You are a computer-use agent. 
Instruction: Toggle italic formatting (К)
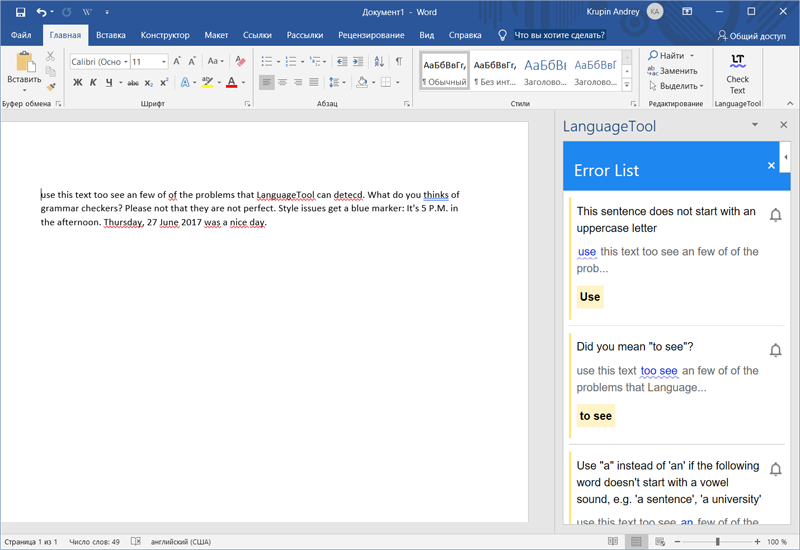tap(94, 82)
